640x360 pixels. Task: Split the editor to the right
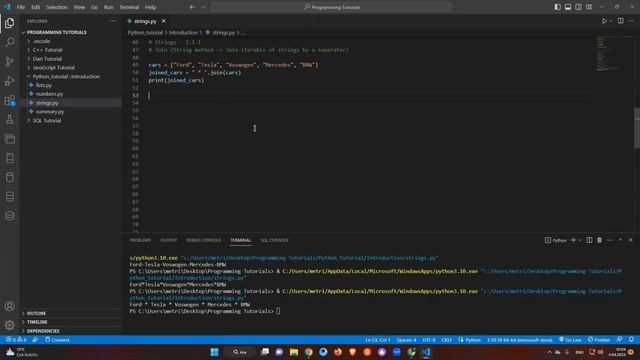click(620, 21)
